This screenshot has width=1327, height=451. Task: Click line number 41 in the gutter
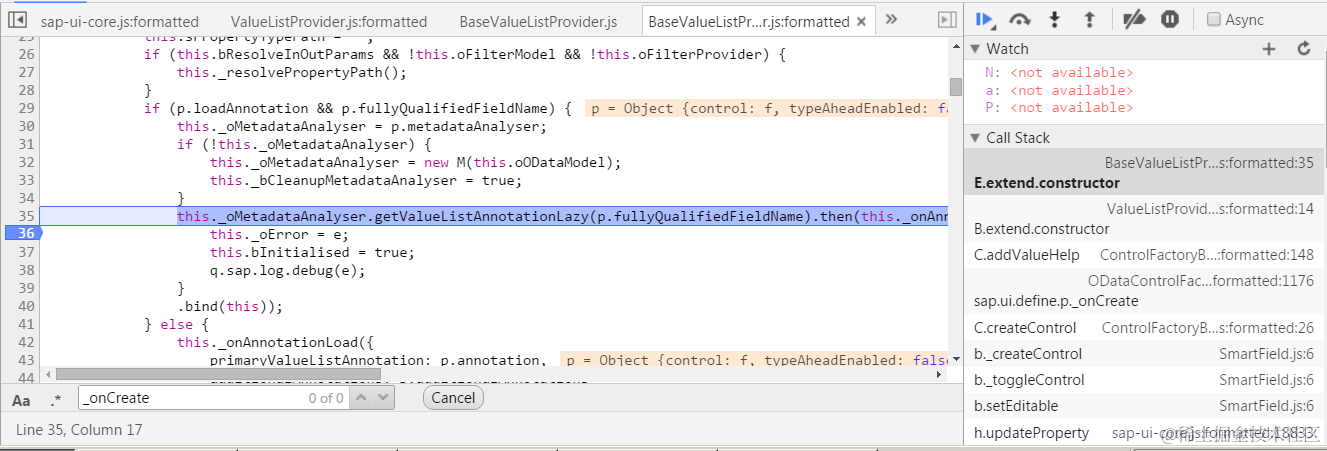tap(27, 324)
